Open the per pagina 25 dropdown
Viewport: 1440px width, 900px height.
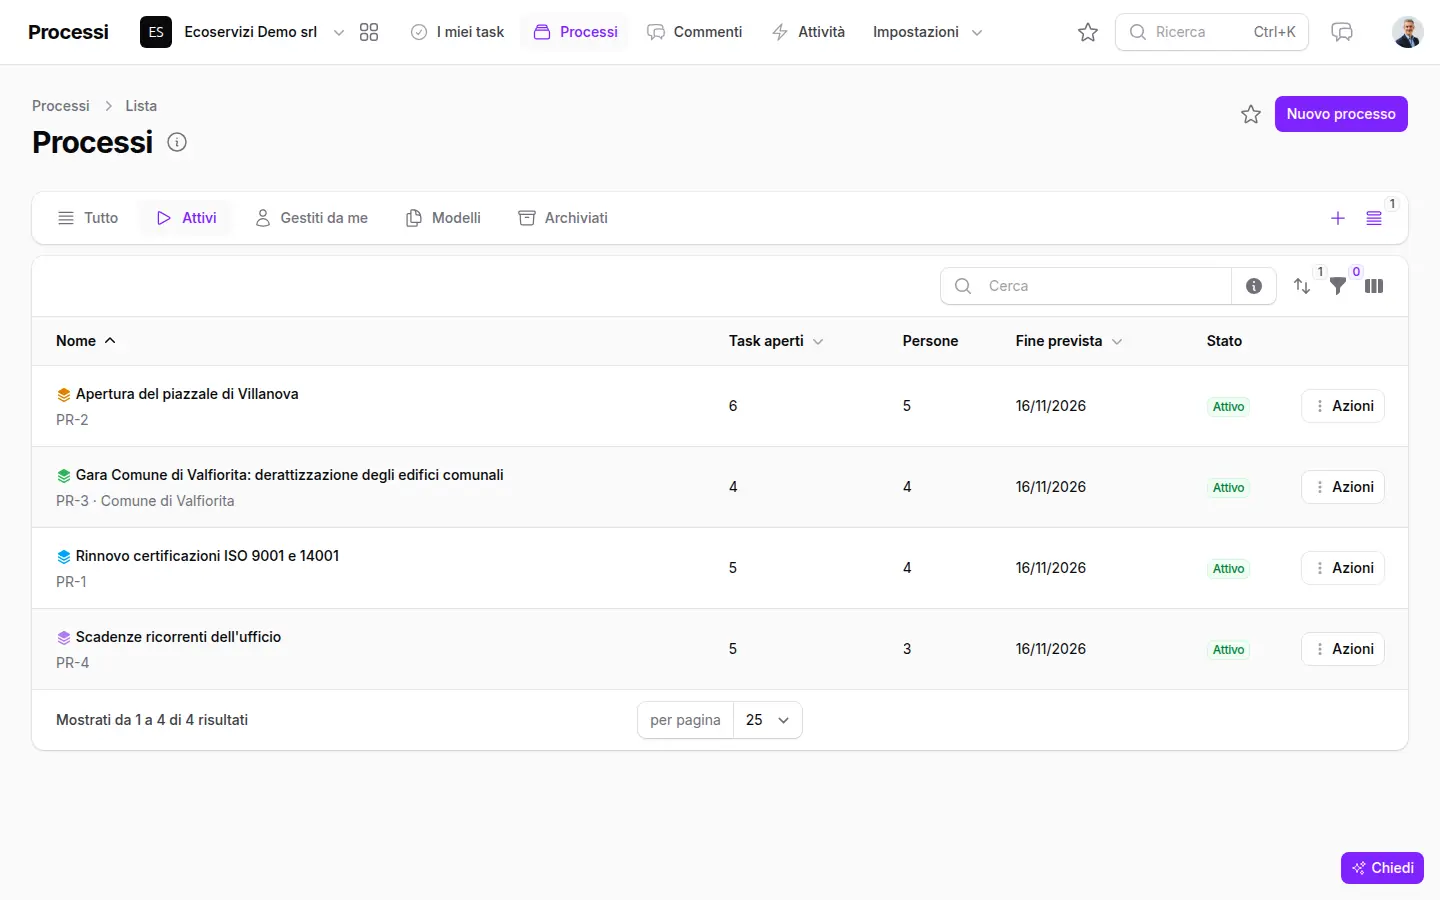[x=768, y=720]
